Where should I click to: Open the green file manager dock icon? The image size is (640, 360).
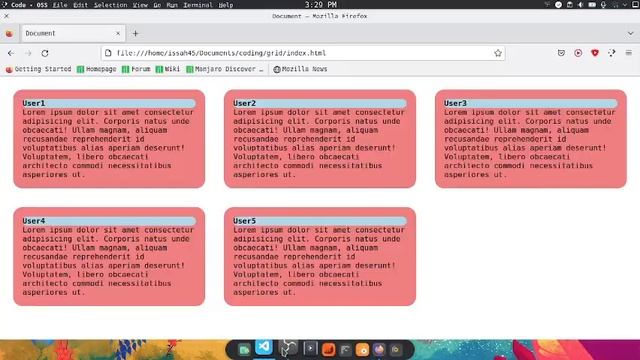point(244,350)
